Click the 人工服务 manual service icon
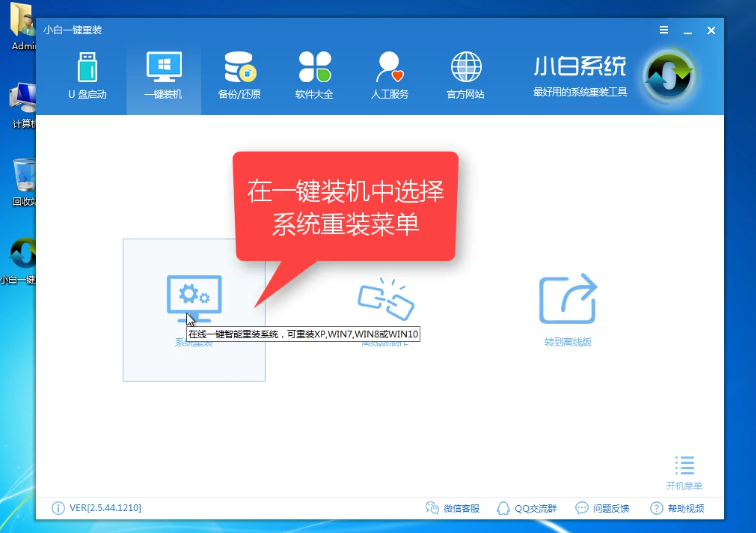This screenshot has width=756, height=533. click(x=390, y=75)
